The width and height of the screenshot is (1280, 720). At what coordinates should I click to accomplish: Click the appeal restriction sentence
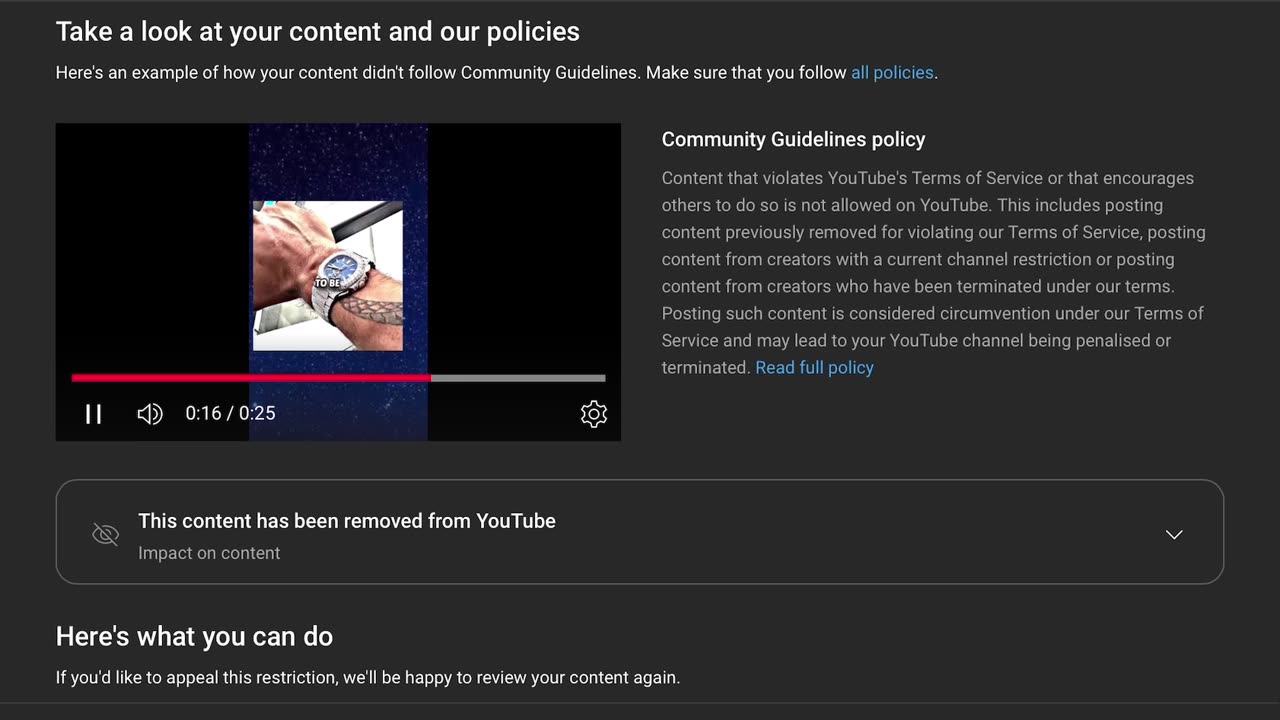click(368, 677)
